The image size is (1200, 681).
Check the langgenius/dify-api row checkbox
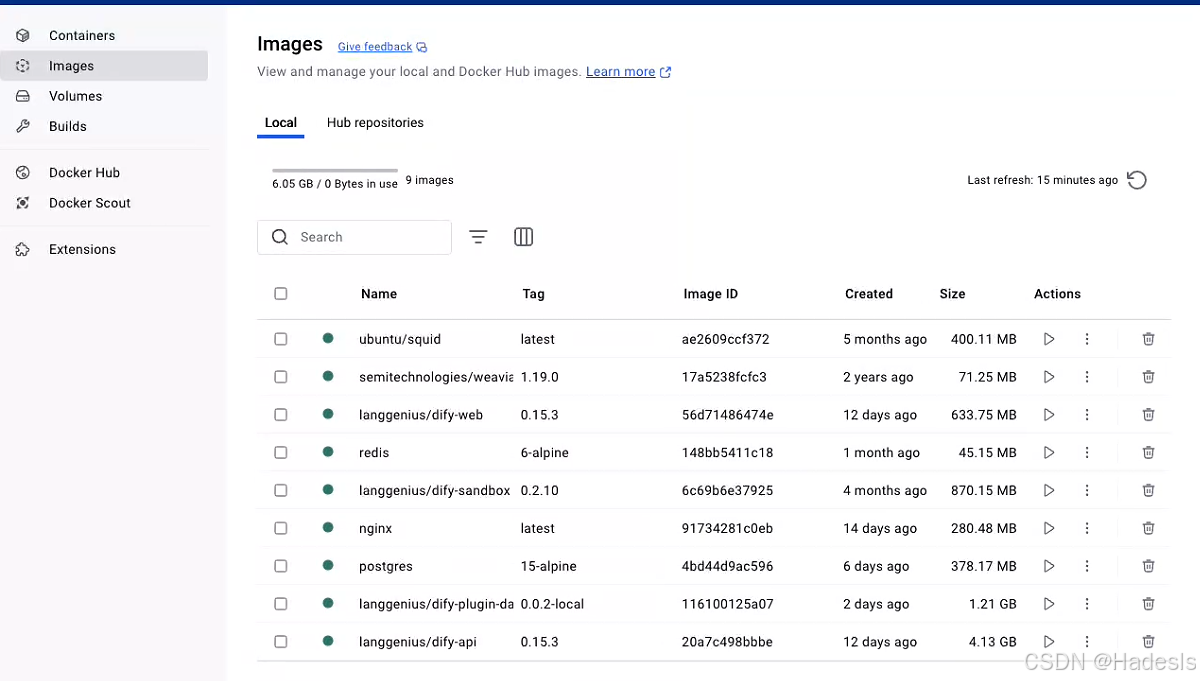281,642
